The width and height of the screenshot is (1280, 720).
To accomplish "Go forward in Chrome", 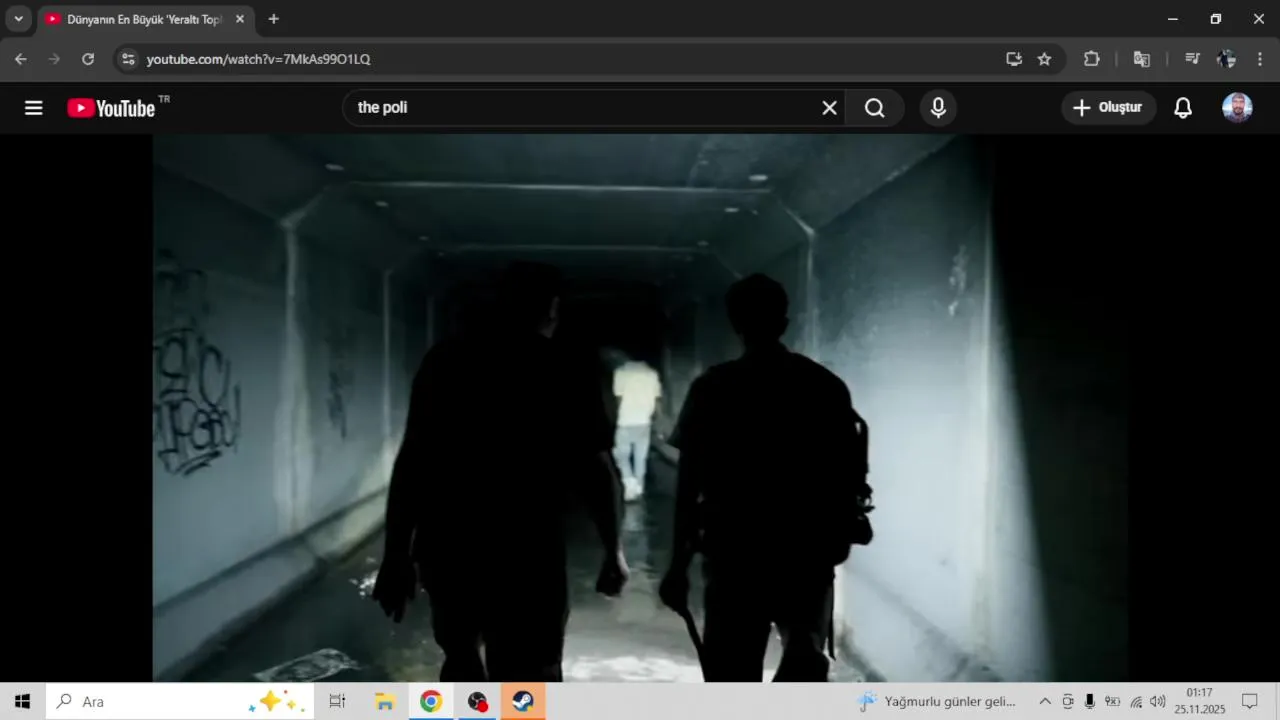I will [x=54, y=59].
